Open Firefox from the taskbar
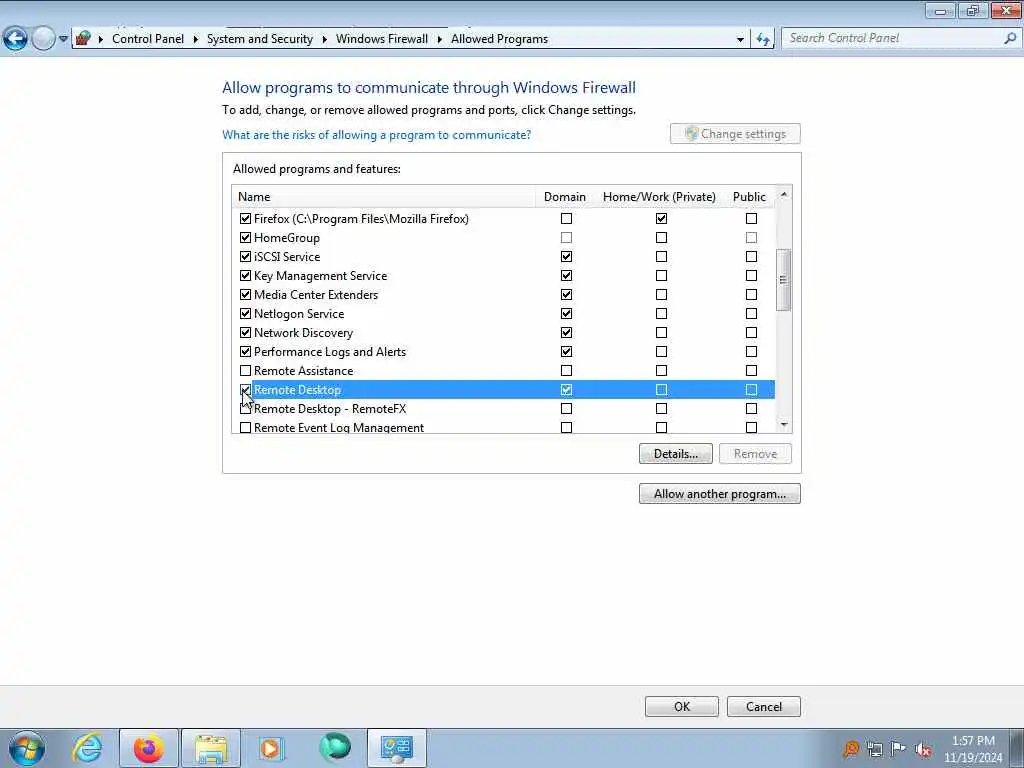 (x=148, y=748)
